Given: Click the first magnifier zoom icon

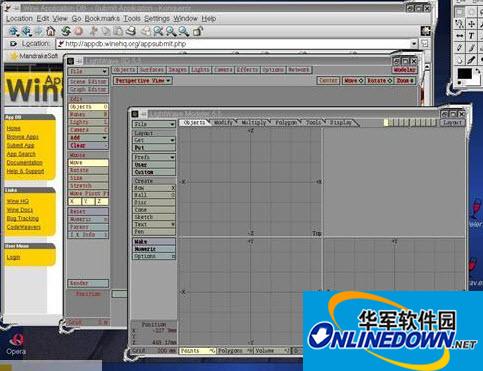Looking at the screenshot, I should pyautogui.click(x=158, y=31).
